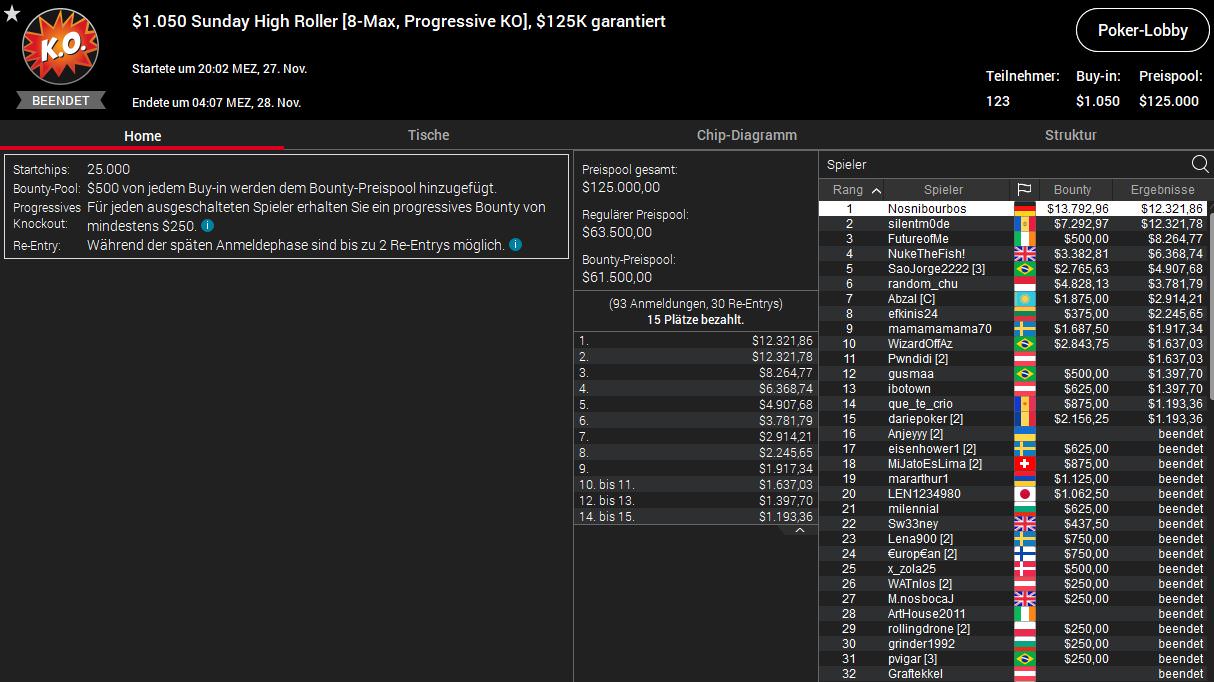The image size is (1214, 682).
Task: Click the favorite star in the top-left corner
Action: [12, 14]
